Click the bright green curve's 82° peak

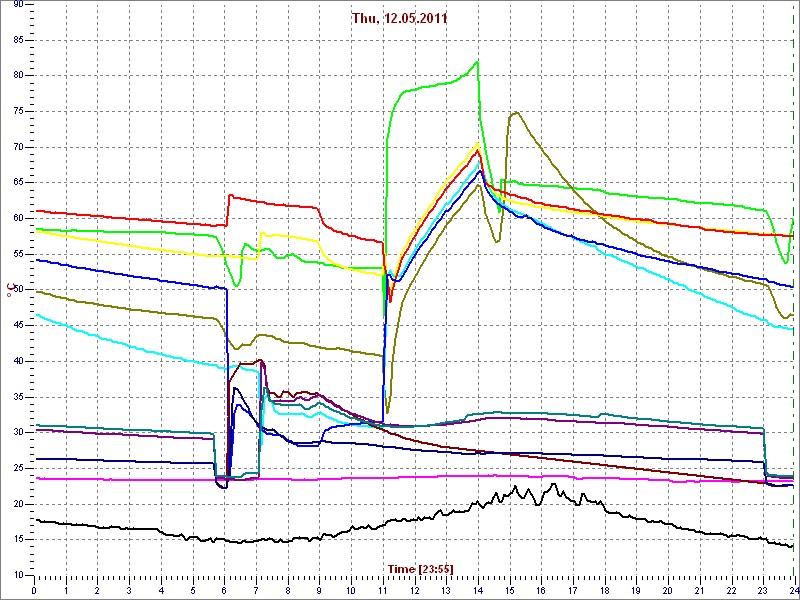[x=478, y=62]
